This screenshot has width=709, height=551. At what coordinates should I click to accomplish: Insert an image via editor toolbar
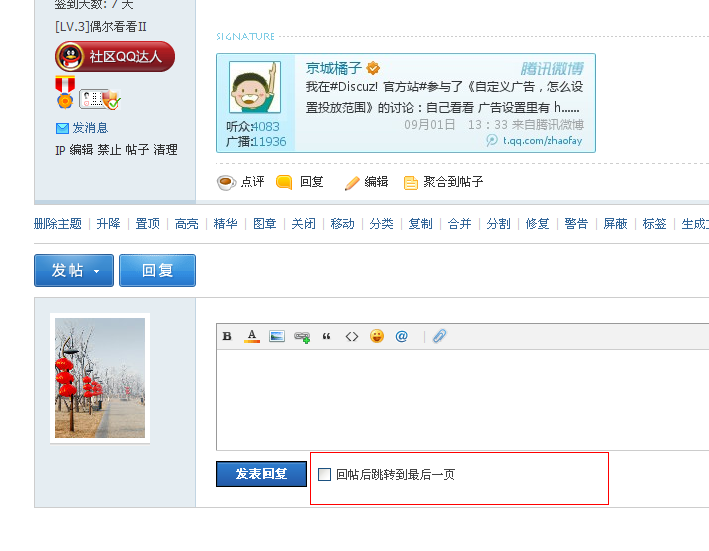tap(277, 336)
